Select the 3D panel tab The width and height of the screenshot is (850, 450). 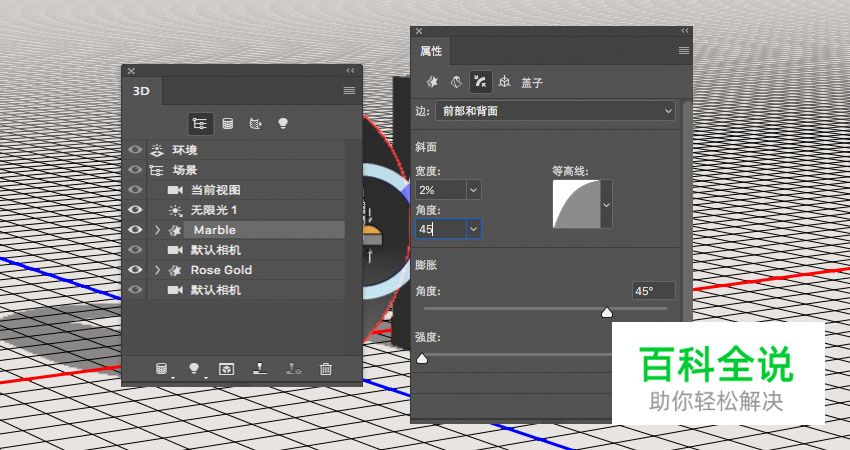tap(141, 91)
